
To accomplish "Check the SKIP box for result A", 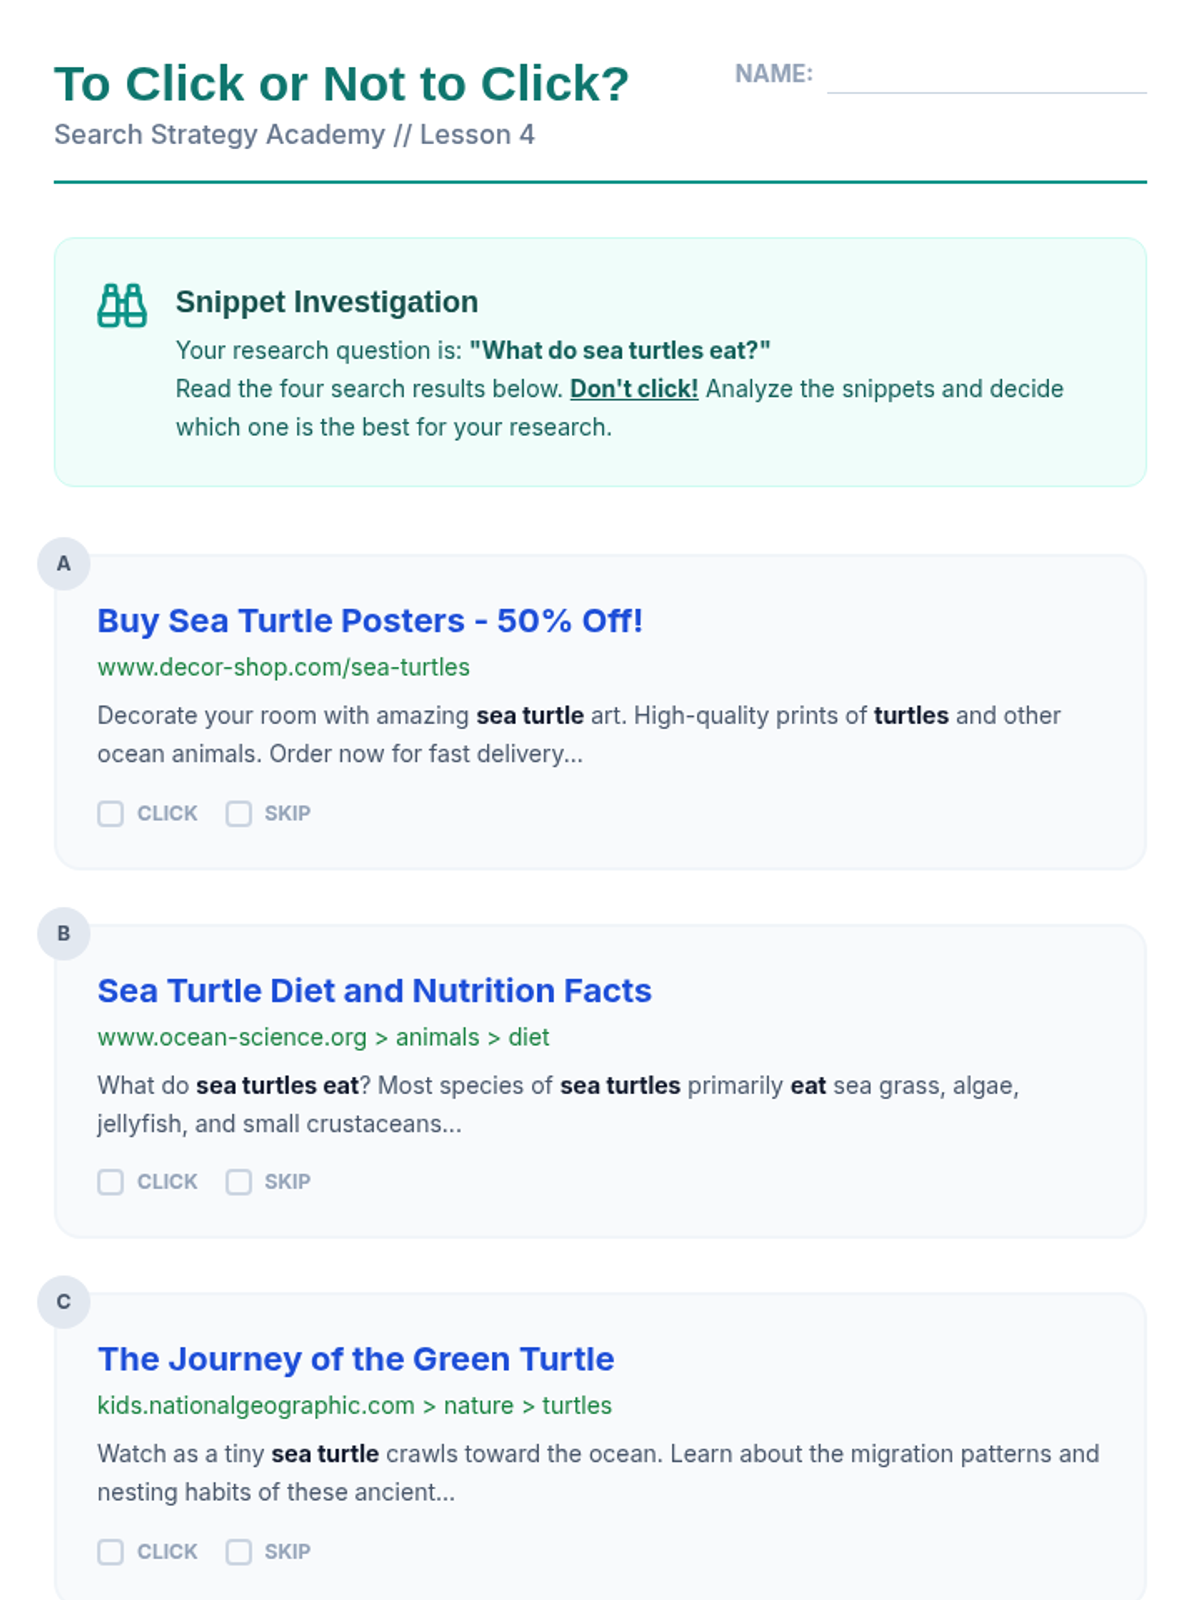I will 239,814.
